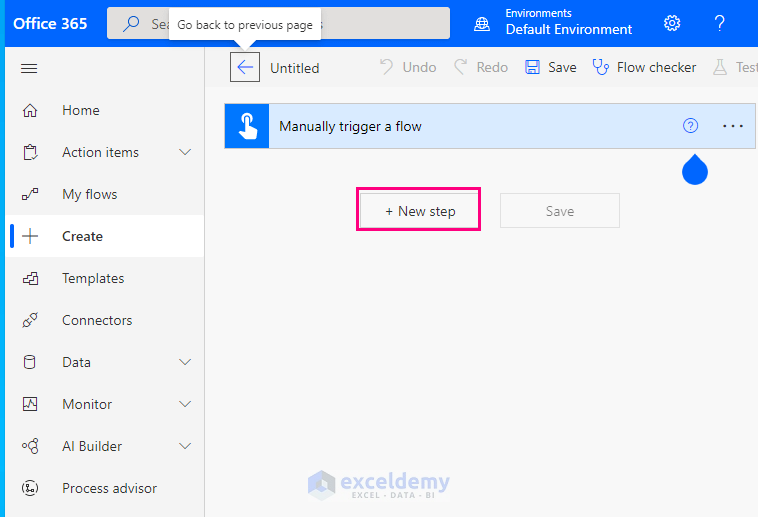
Task: Click the Connectors plug icon
Action: pyautogui.click(x=30, y=320)
